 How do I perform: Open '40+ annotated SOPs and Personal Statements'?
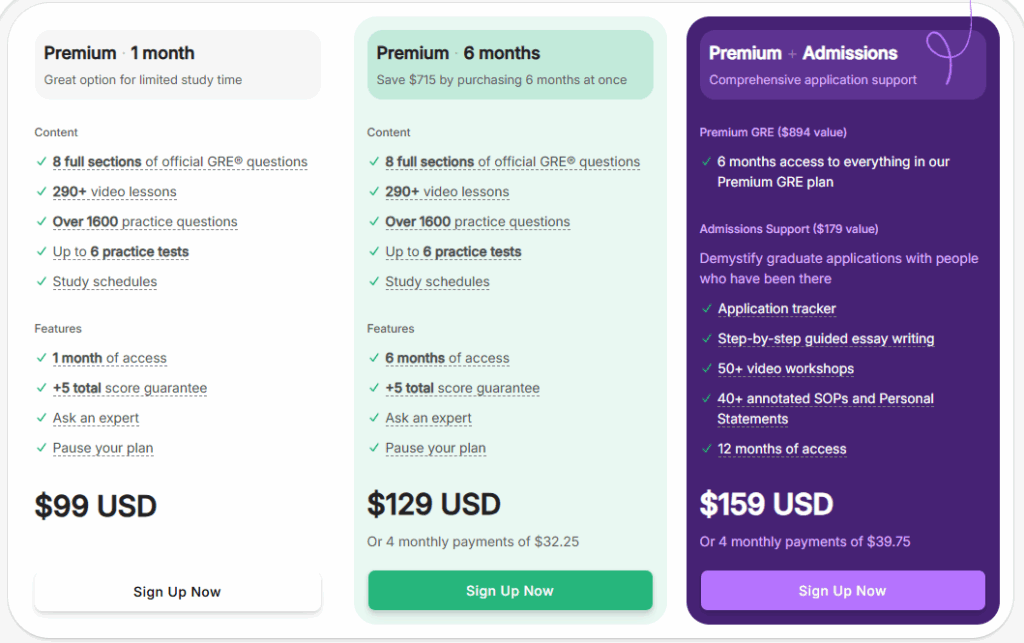tap(825, 399)
